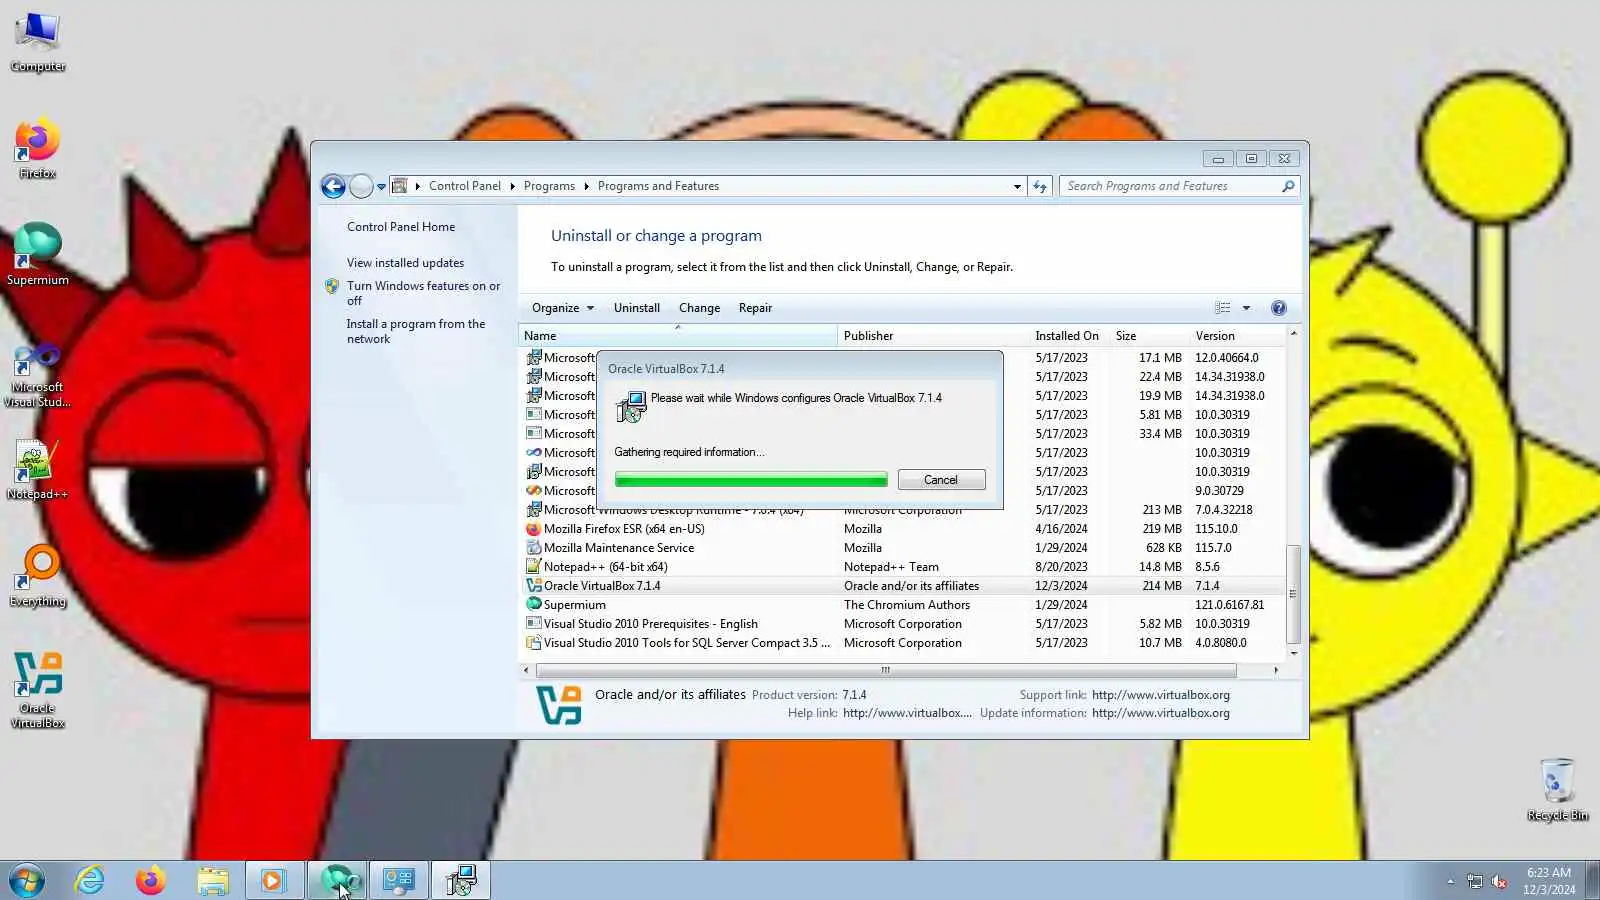Click the Change your view icon

pos(1222,308)
